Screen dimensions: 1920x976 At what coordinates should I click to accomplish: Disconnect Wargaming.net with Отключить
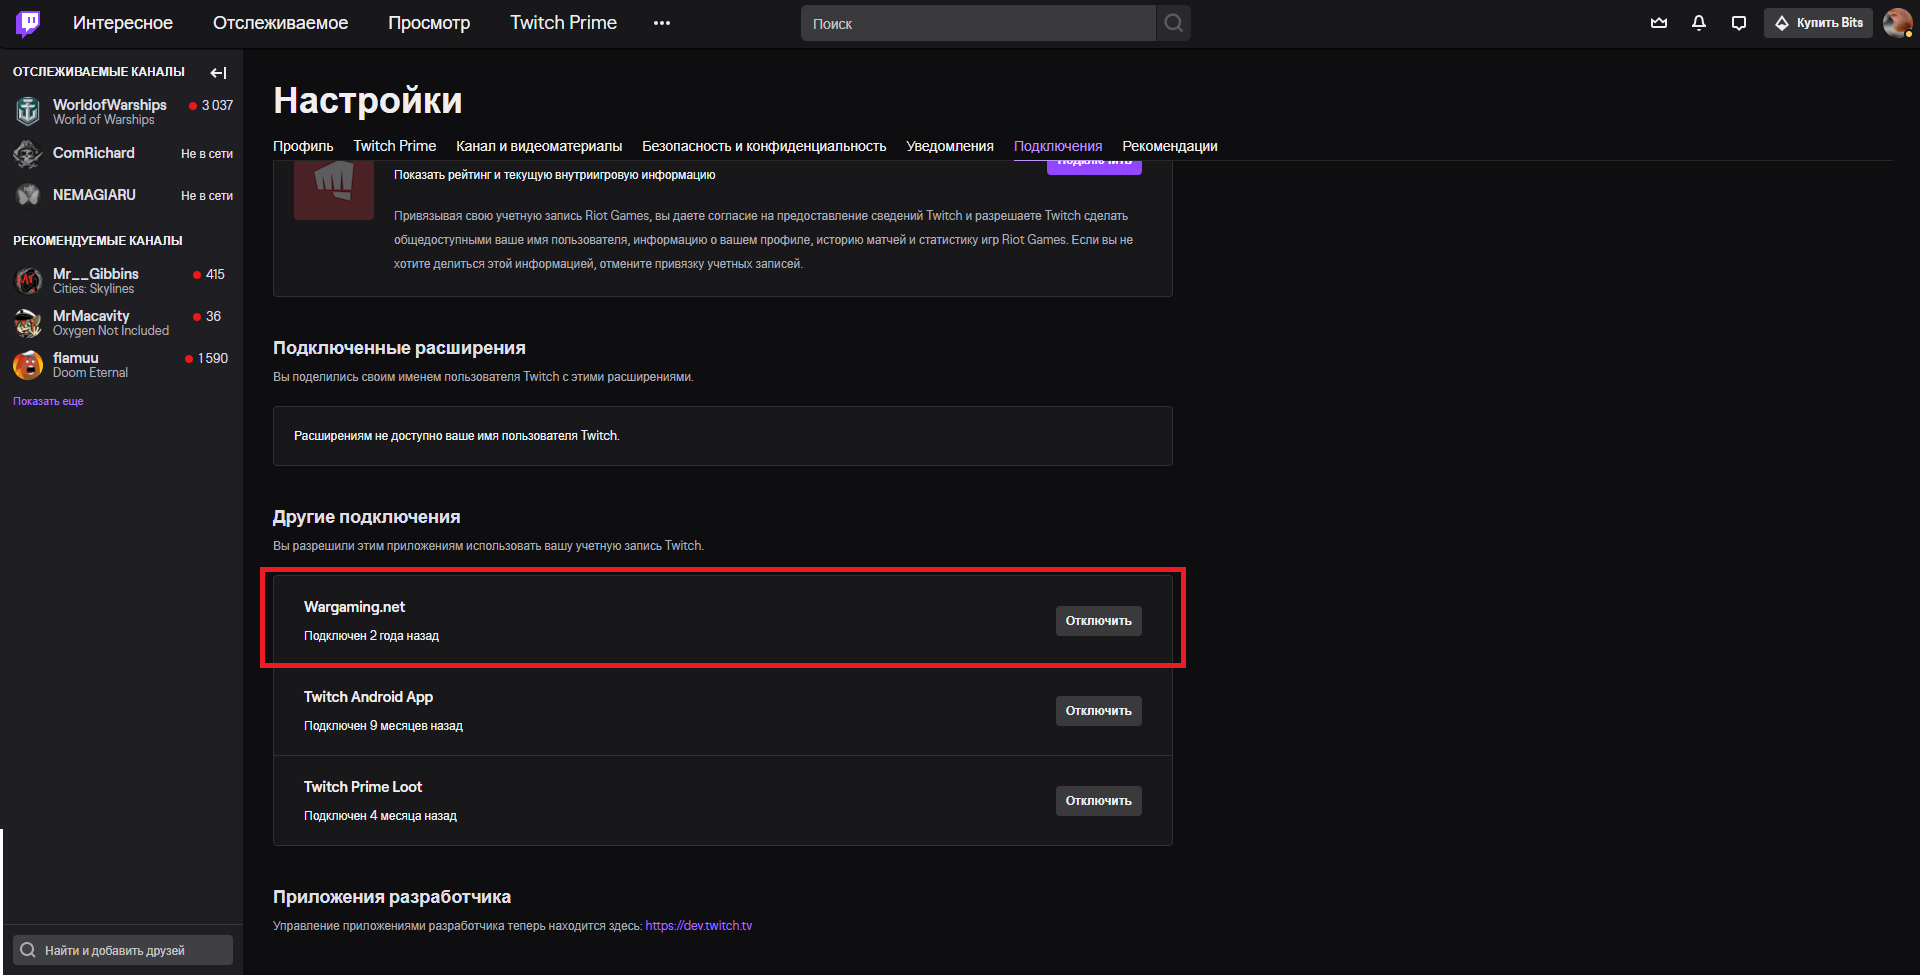tap(1098, 621)
